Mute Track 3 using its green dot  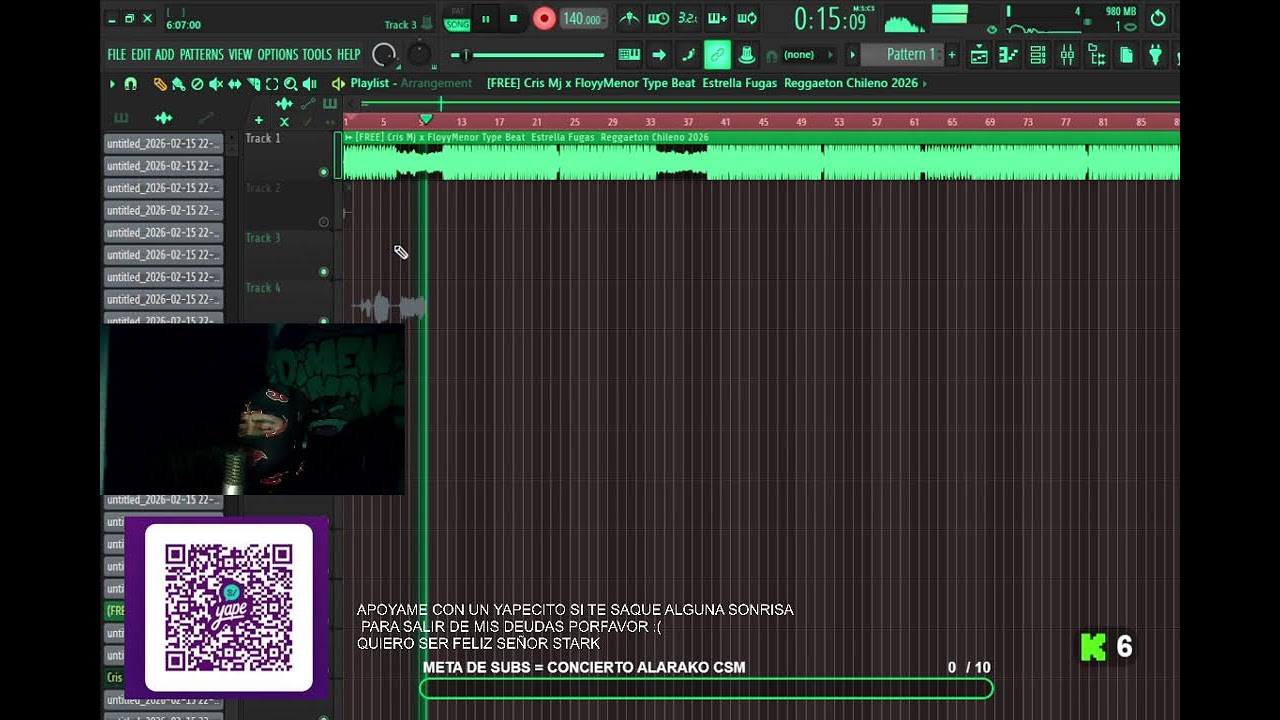tap(323, 272)
